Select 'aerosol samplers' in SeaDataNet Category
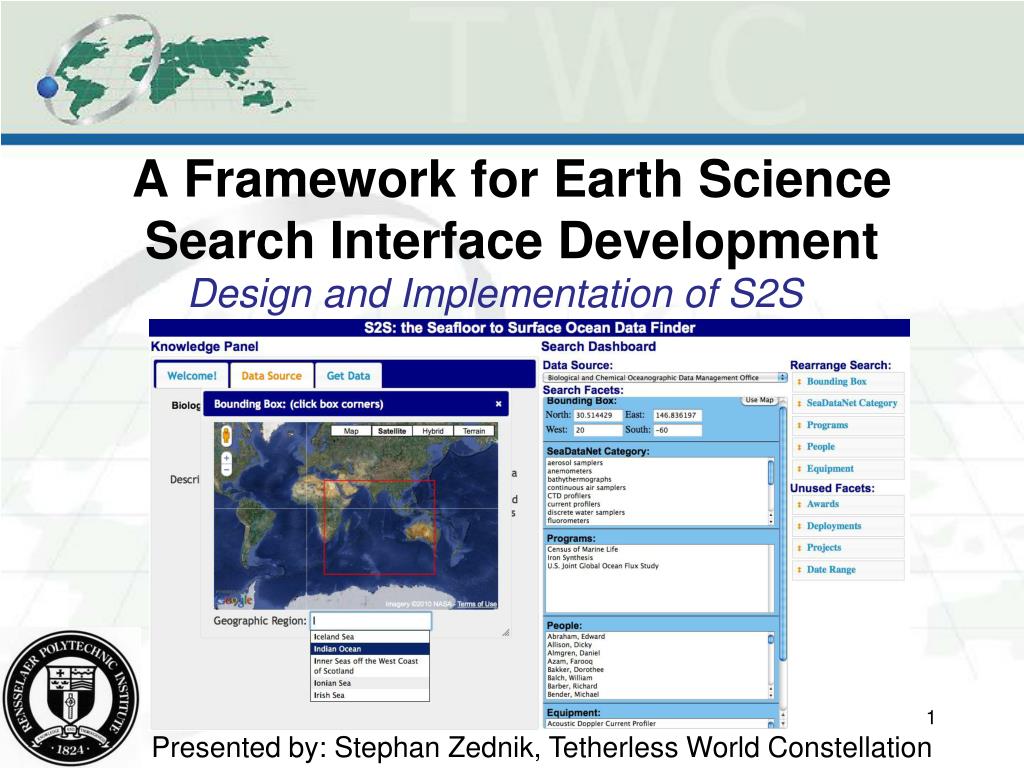1024x768 pixels. (575, 462)
